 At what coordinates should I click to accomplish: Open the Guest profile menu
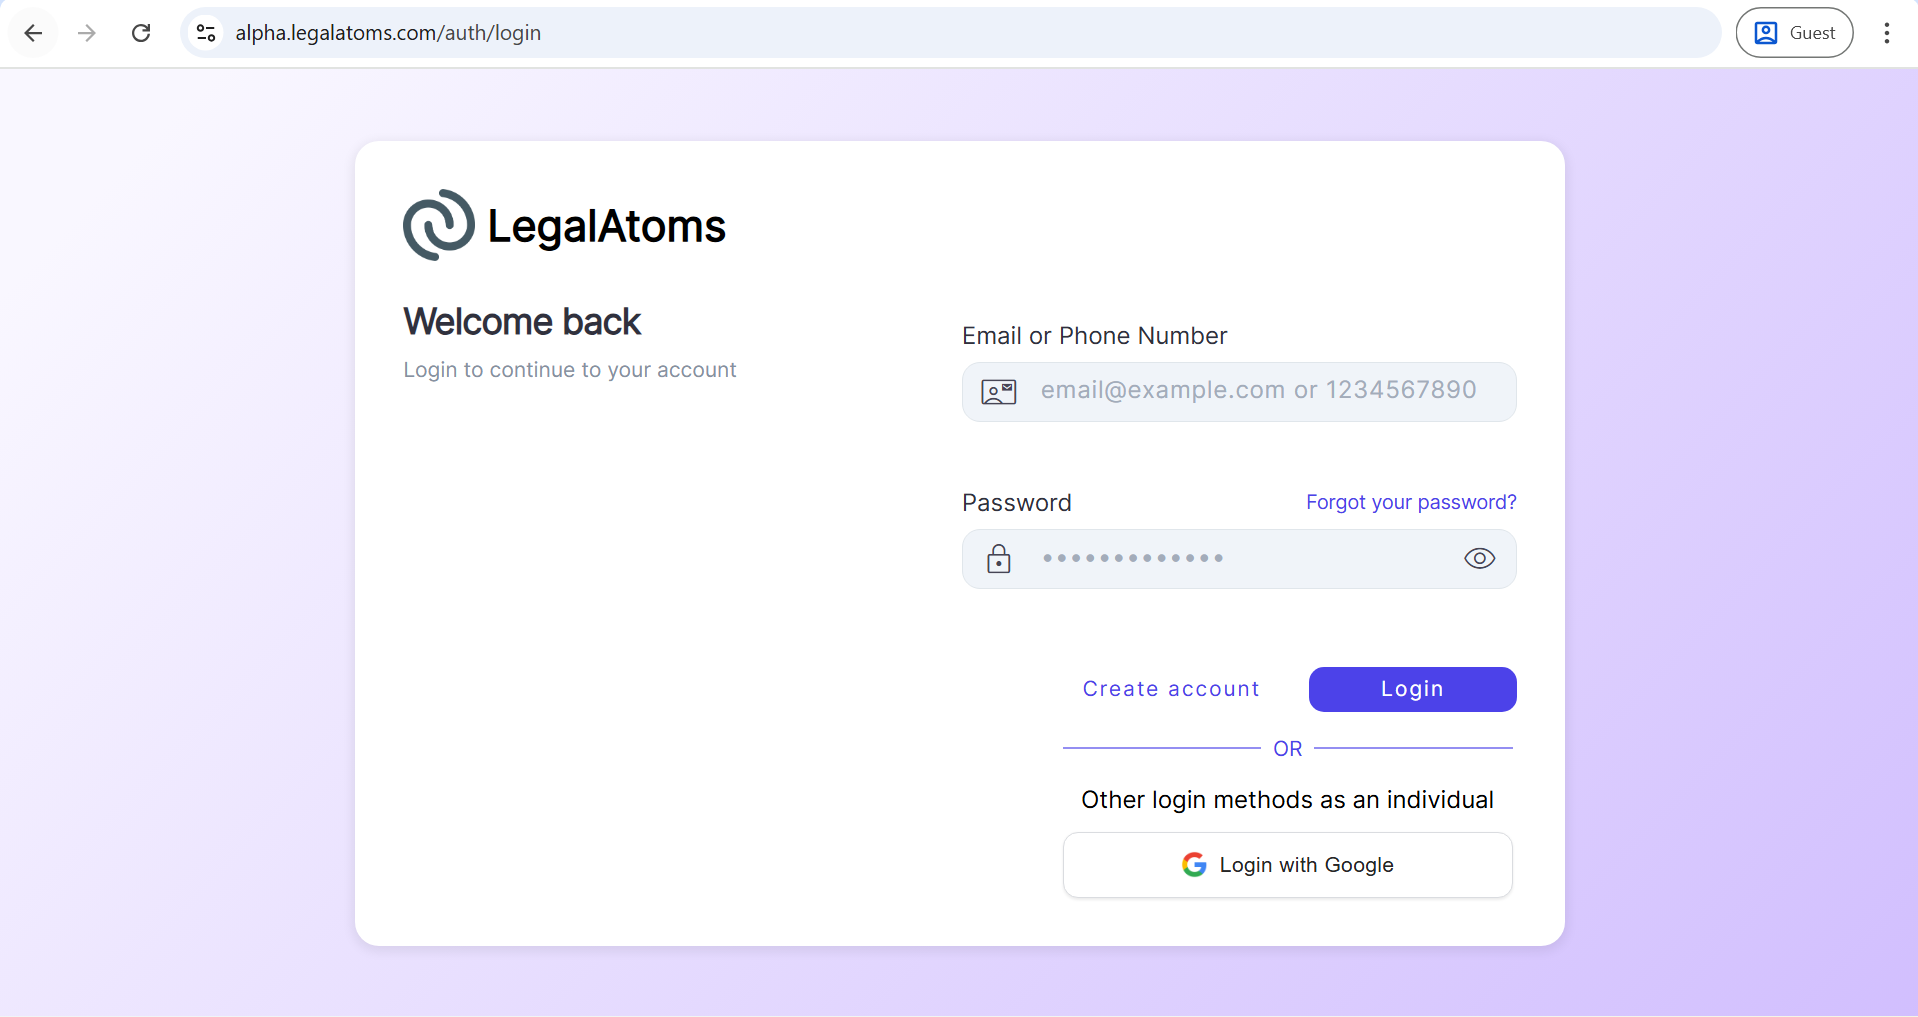click(1794, 33)
